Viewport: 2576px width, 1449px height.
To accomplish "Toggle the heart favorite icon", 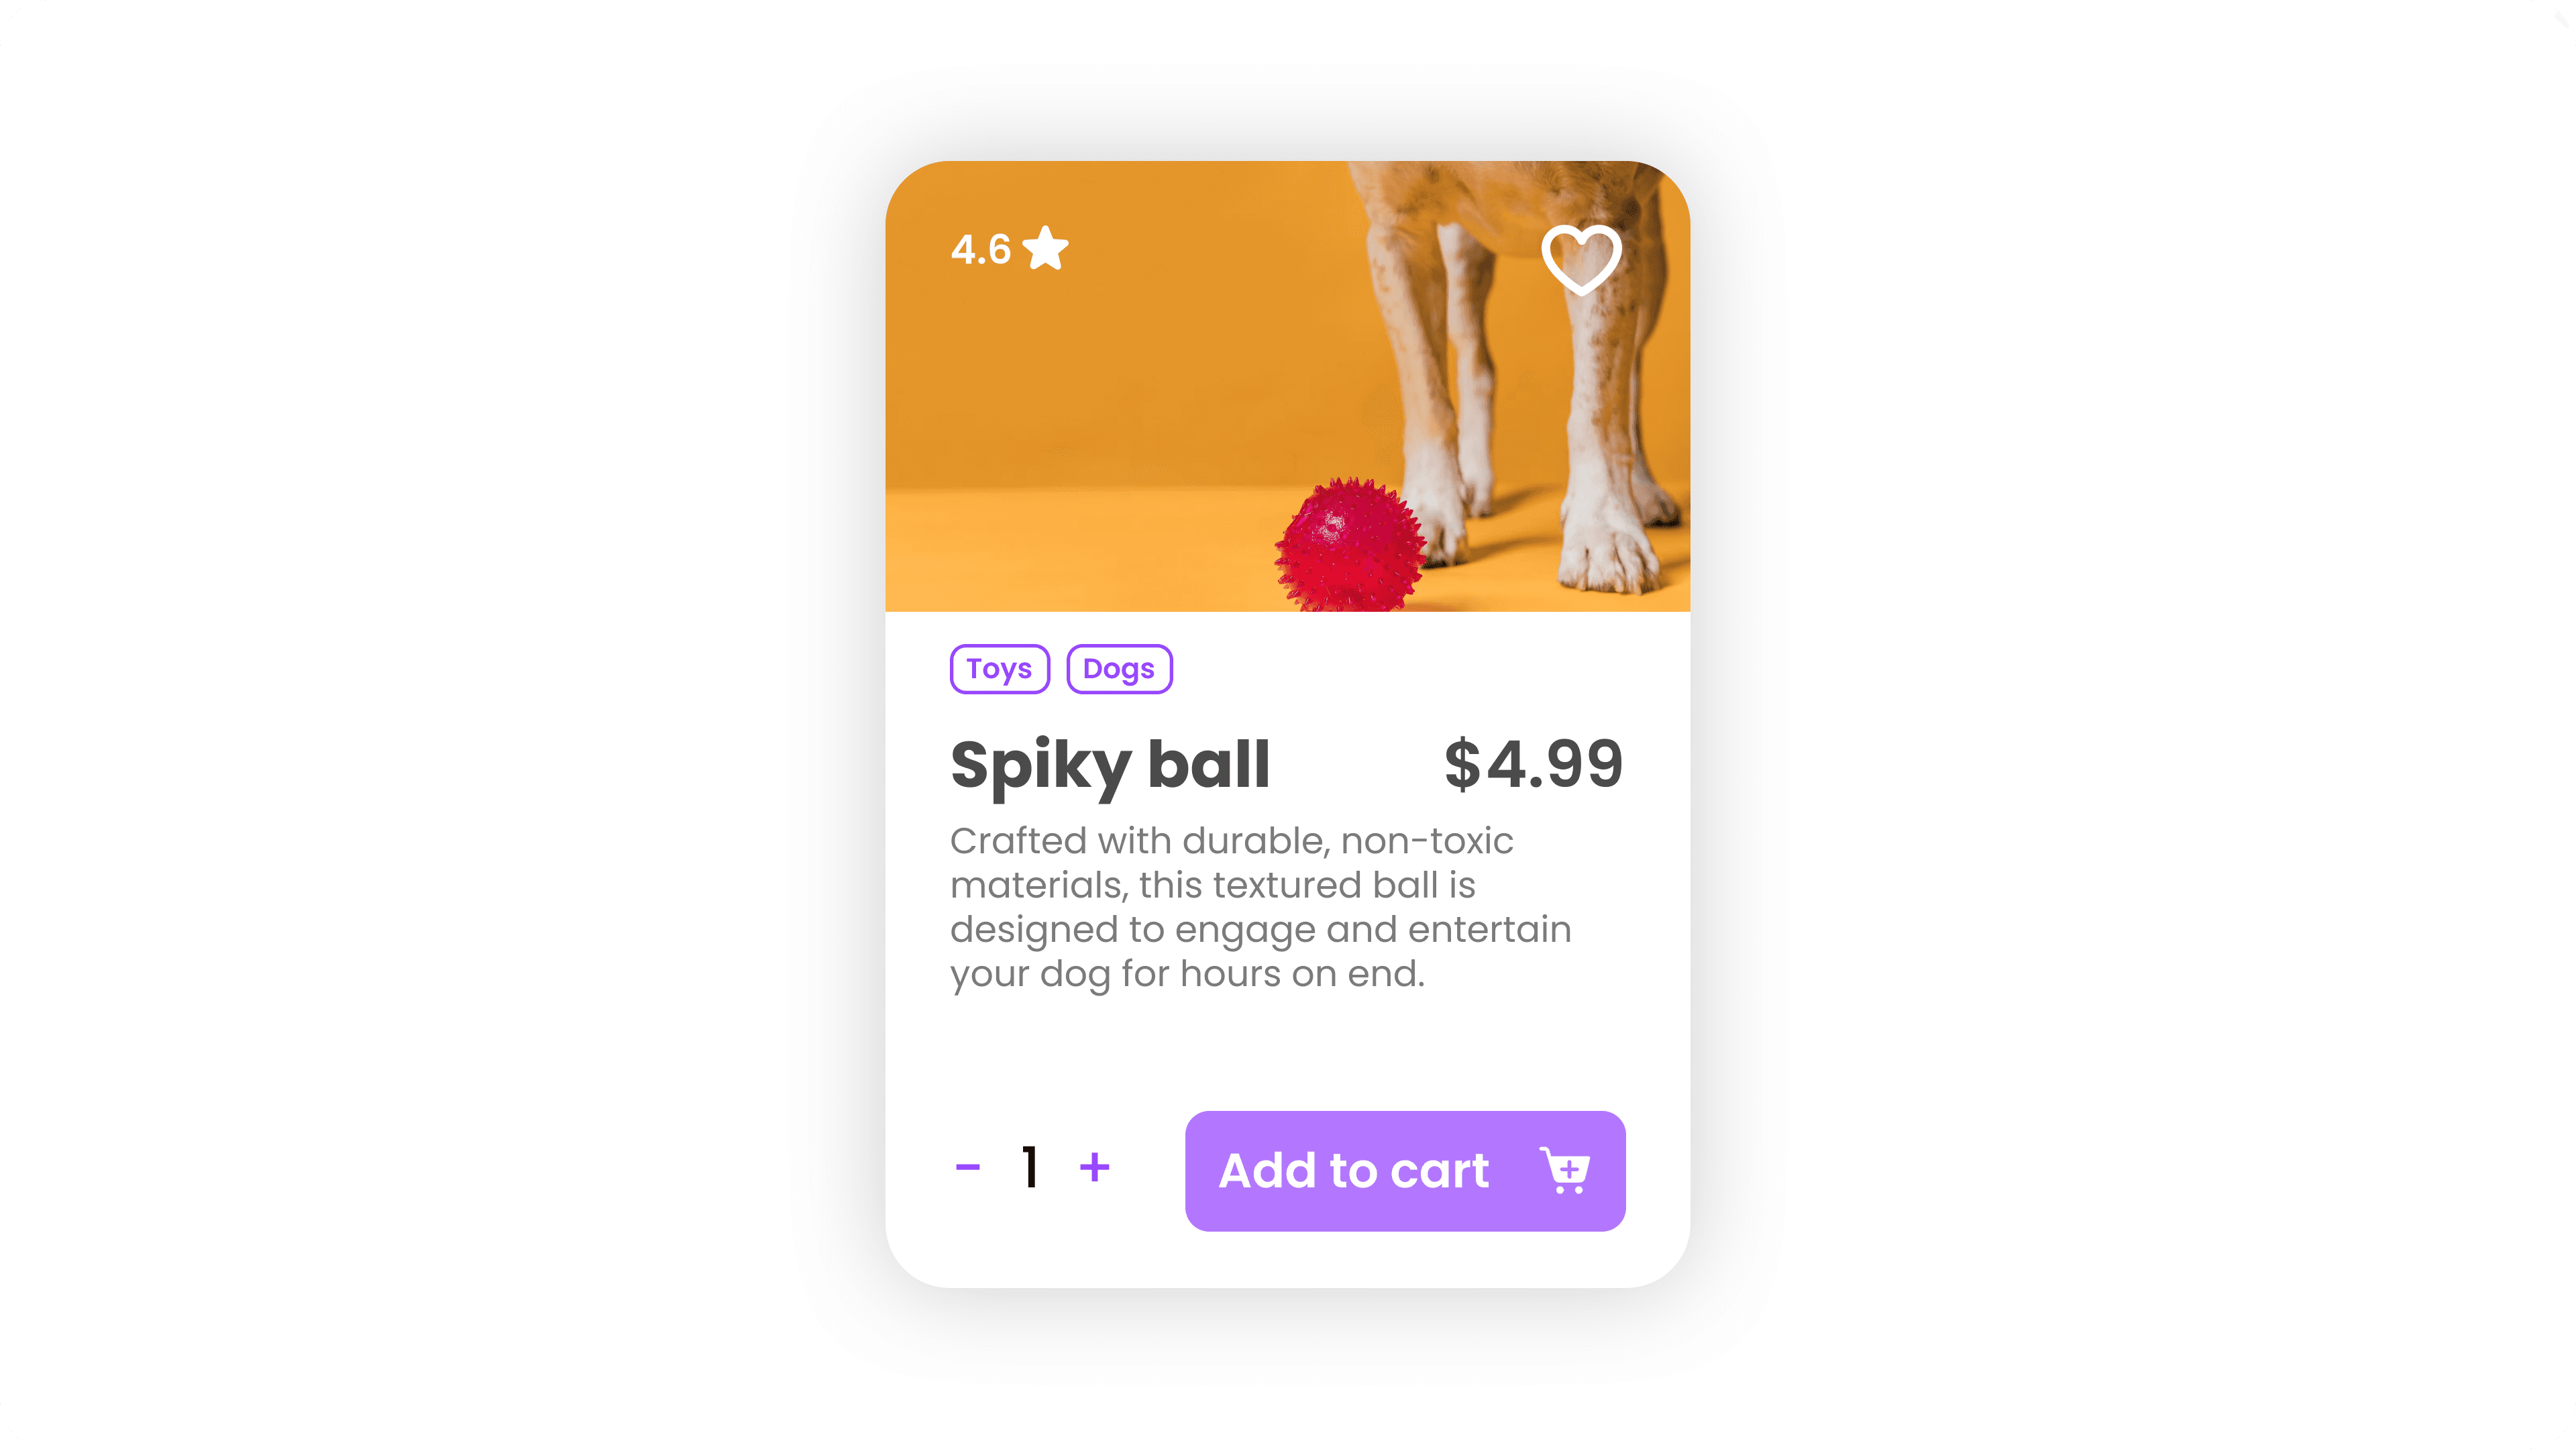I will (x=1581, y=259).
